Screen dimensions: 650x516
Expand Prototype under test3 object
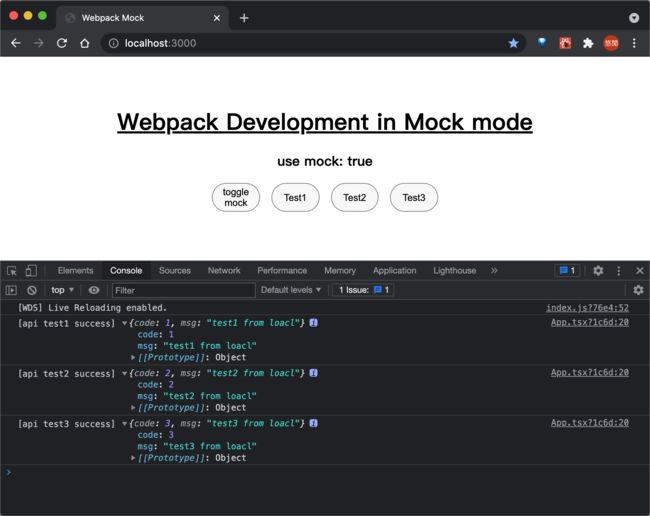tap(133, 458)
